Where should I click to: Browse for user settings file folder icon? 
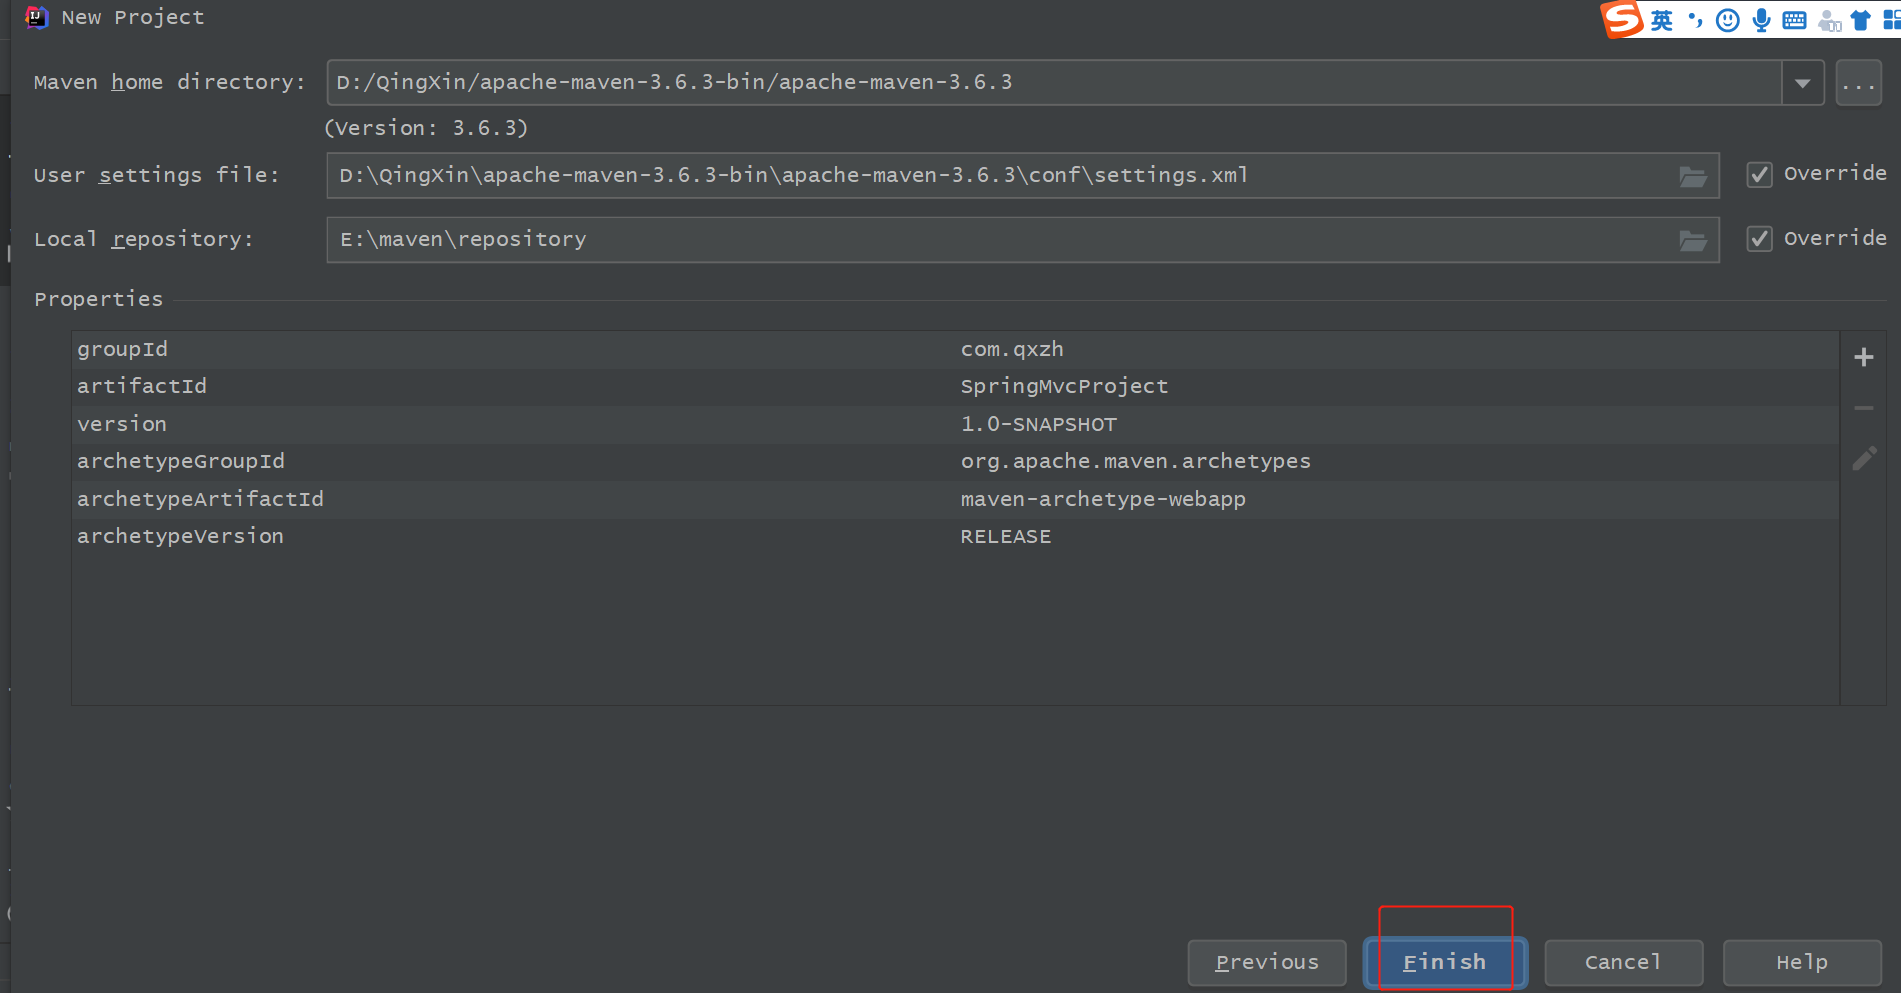1692,177
